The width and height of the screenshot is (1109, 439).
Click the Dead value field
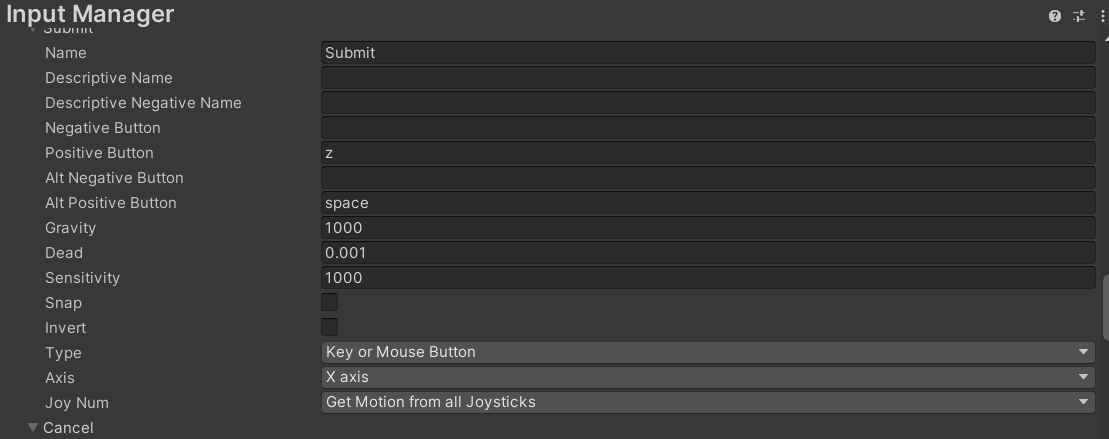coord(708,253)
